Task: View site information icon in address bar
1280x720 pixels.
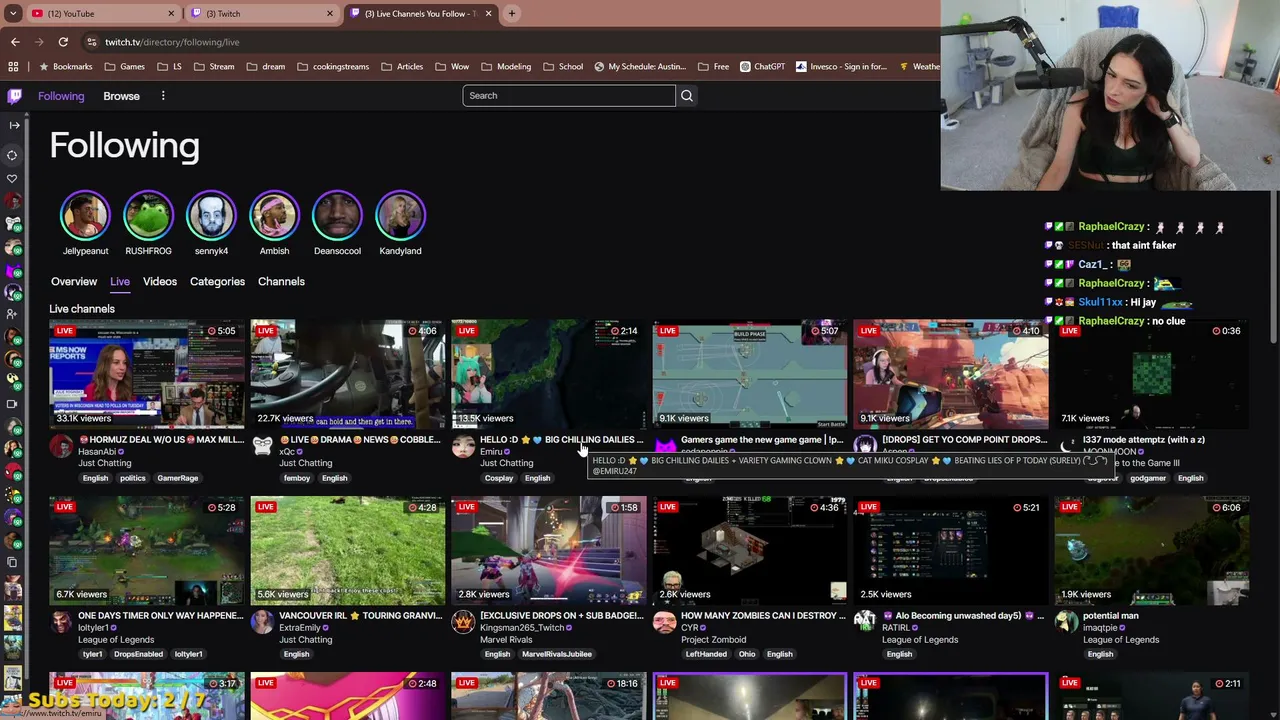Action: pos(92,42)
